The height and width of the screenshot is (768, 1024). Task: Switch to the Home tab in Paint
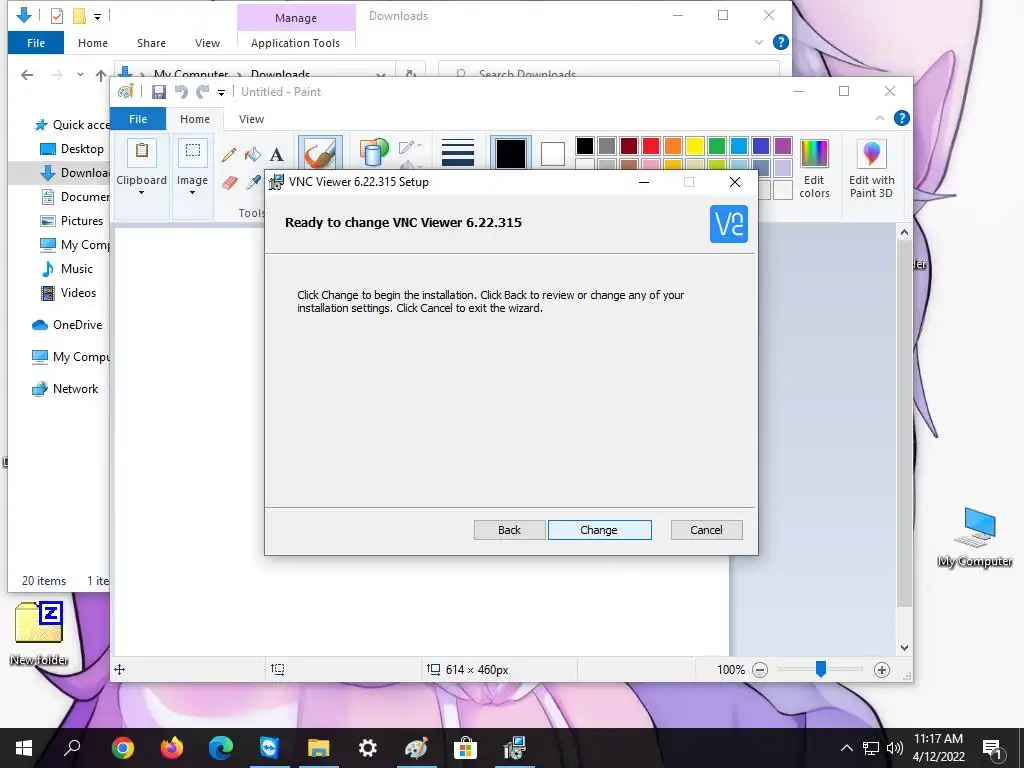[x=195, y=119]
